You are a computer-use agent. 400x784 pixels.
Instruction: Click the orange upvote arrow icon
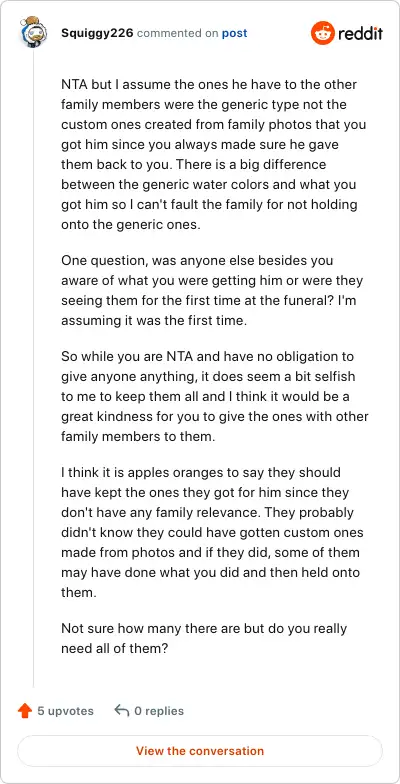coord(24,710)
